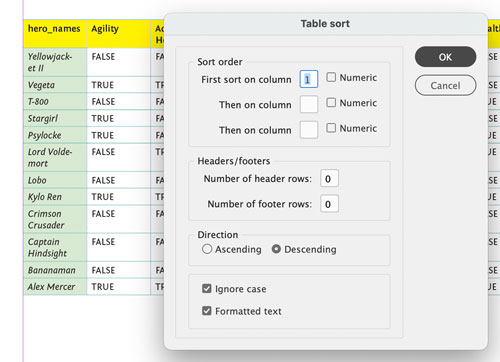Select the Yellowjacket II table cell
The image size is (500, 362).
55,62
